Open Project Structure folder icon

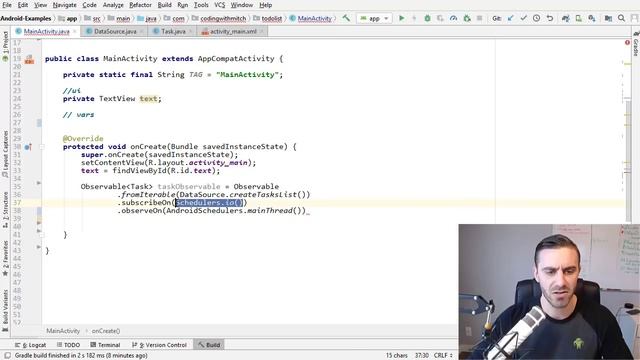point(608,18)
